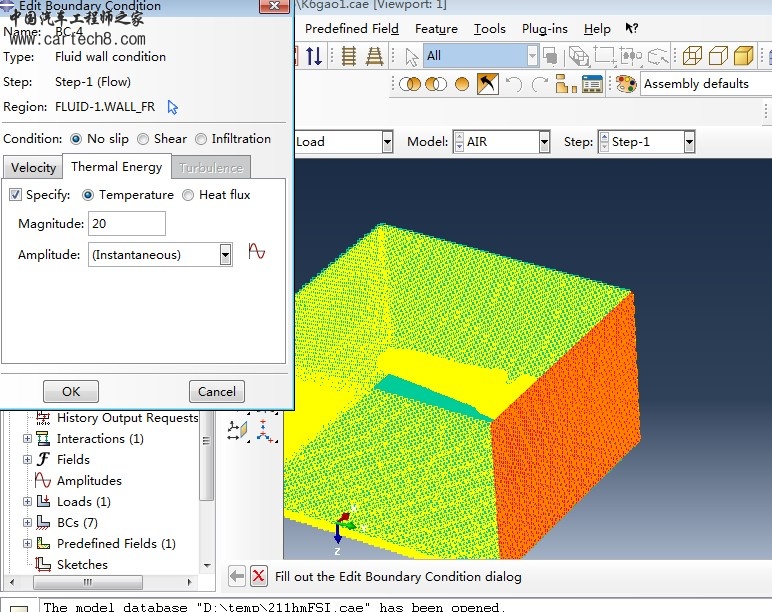Expand the BCs (7) tree node

(x=28, y=523)
